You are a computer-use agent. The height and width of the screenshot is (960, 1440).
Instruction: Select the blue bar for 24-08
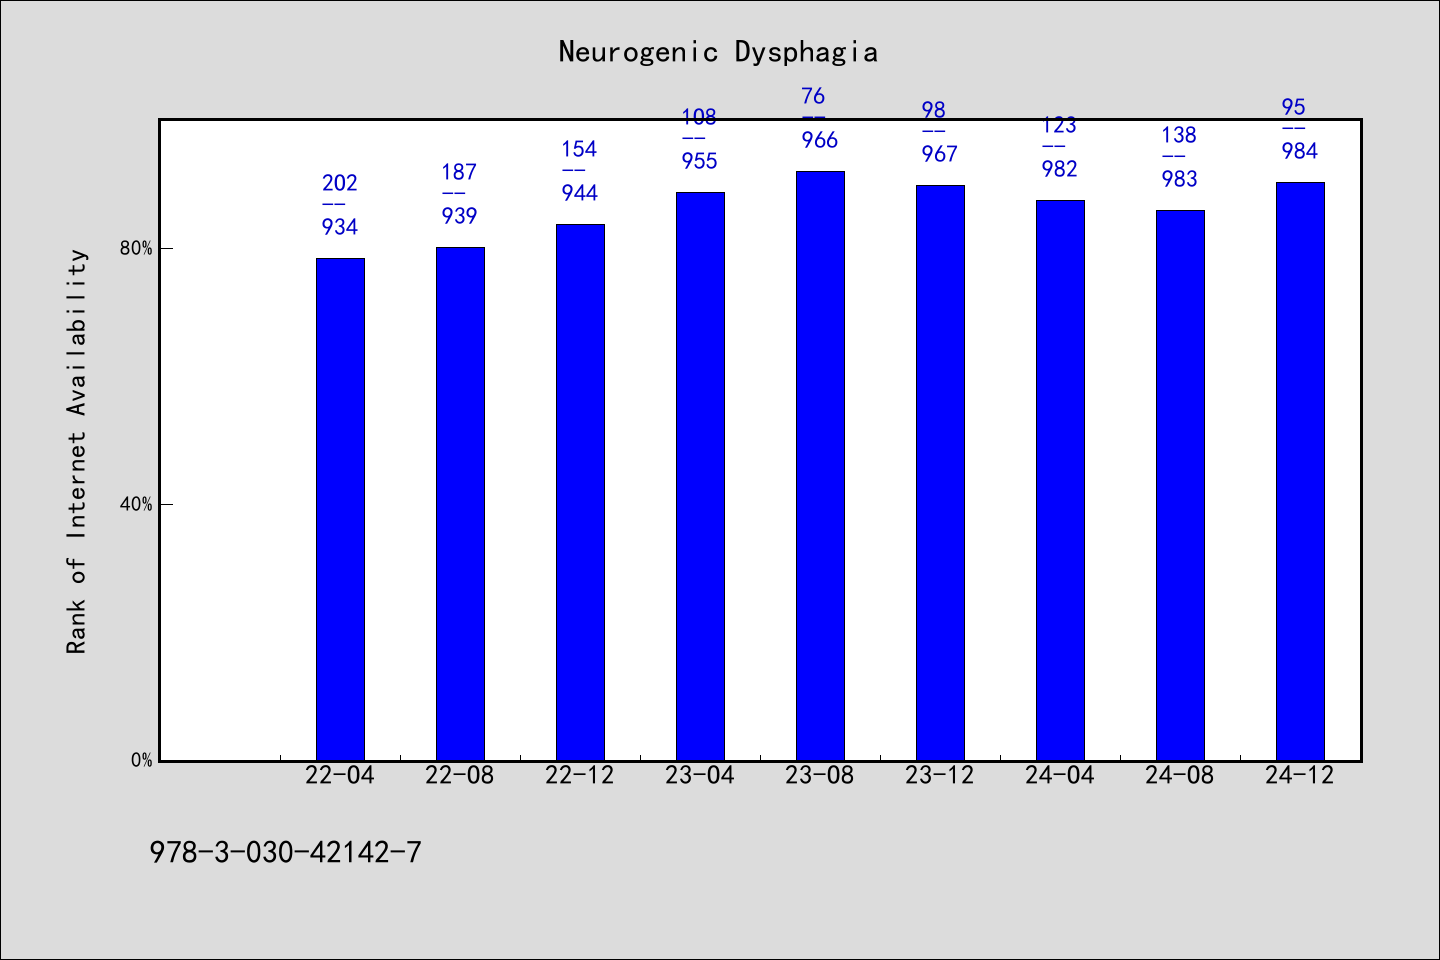tap(1180, 485)
